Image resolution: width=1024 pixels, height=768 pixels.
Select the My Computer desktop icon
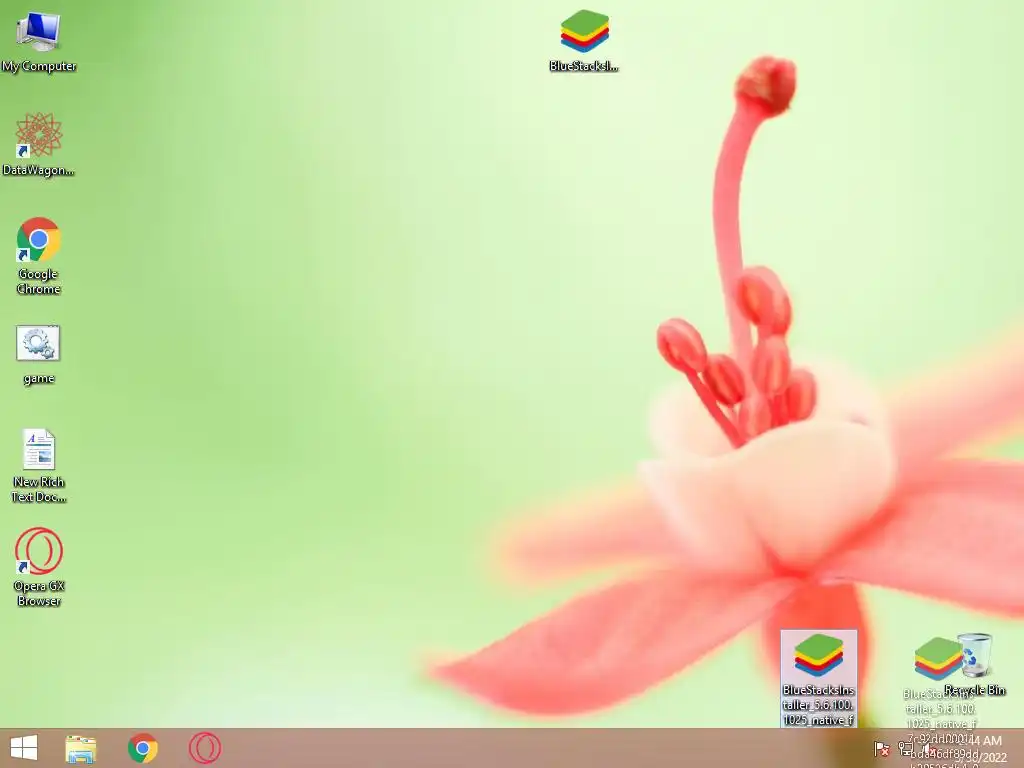(x=39, y=41)
